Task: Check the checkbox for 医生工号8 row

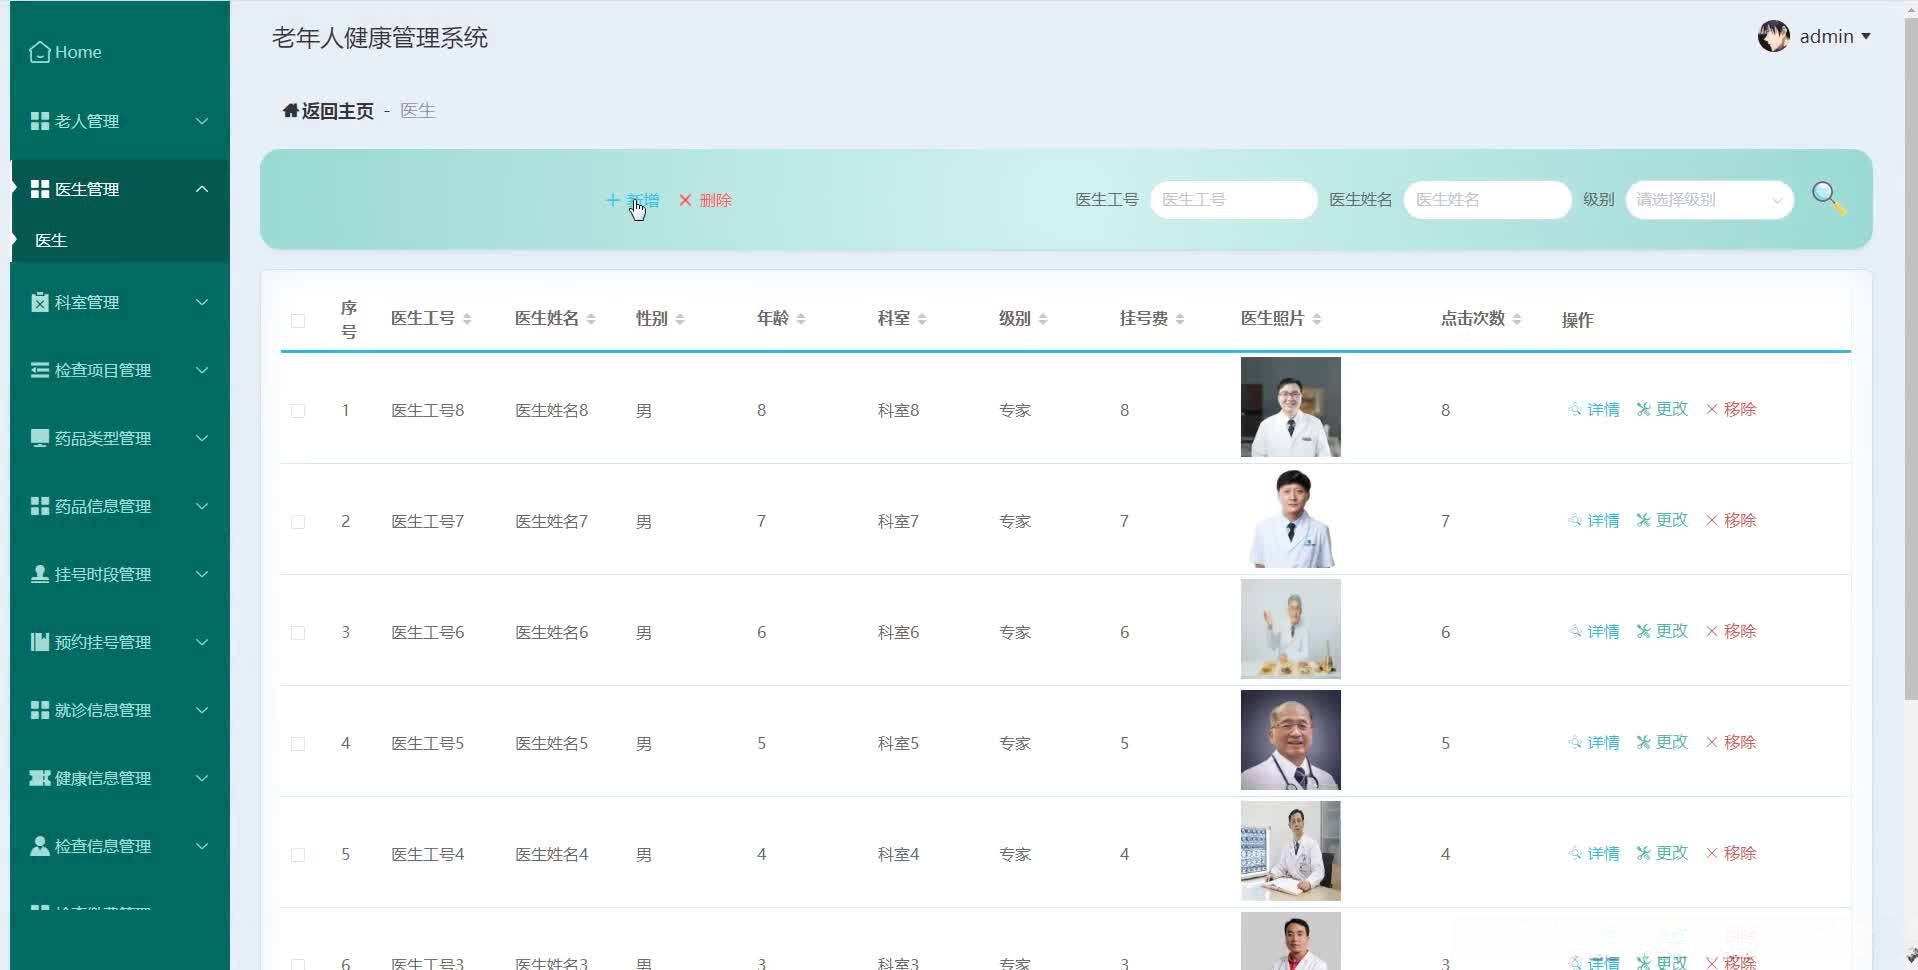Action: pos(298,410)
